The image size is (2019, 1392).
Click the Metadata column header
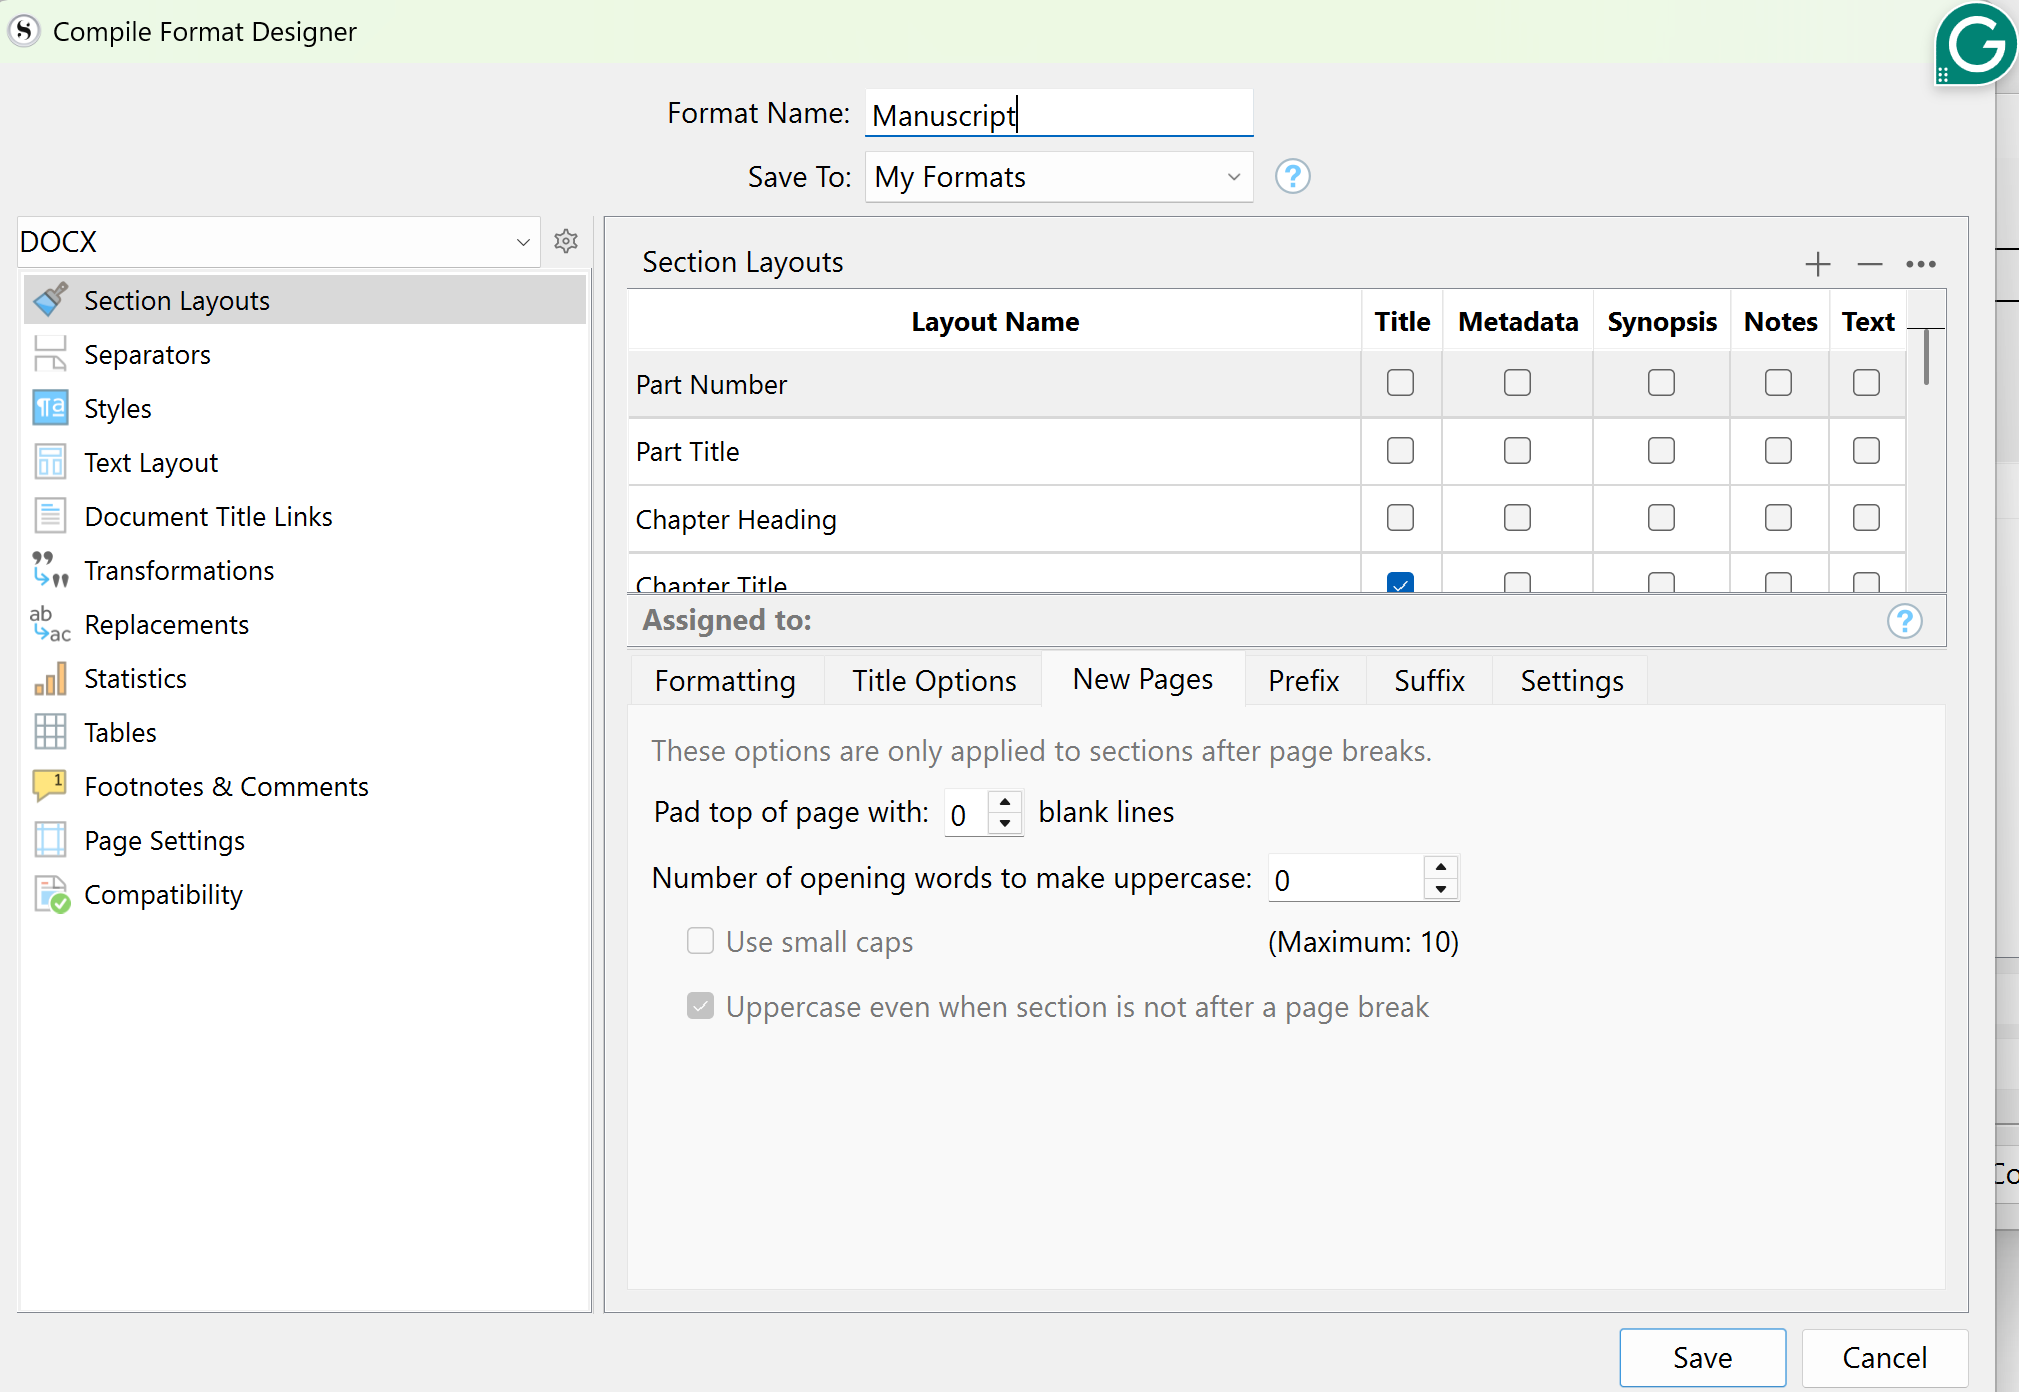pyautogui.click(x=1517, y=321)
